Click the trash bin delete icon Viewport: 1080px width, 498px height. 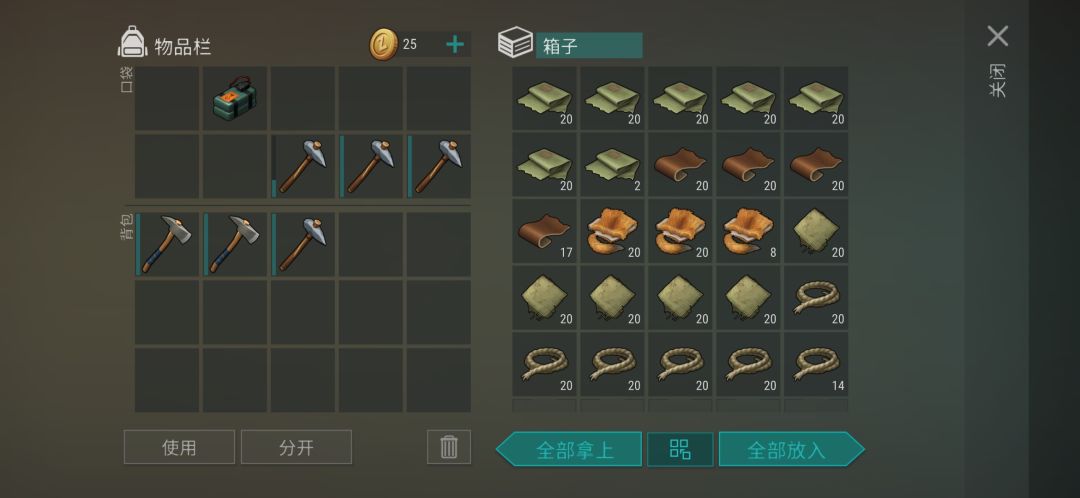[x=448, y=447]
